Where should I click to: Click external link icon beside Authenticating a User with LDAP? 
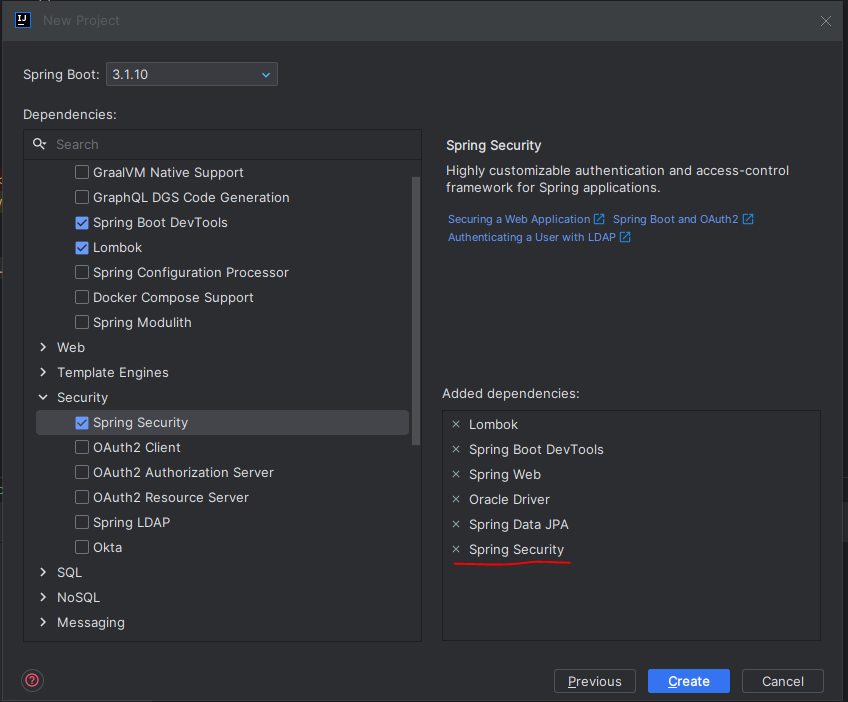(625, 237)
